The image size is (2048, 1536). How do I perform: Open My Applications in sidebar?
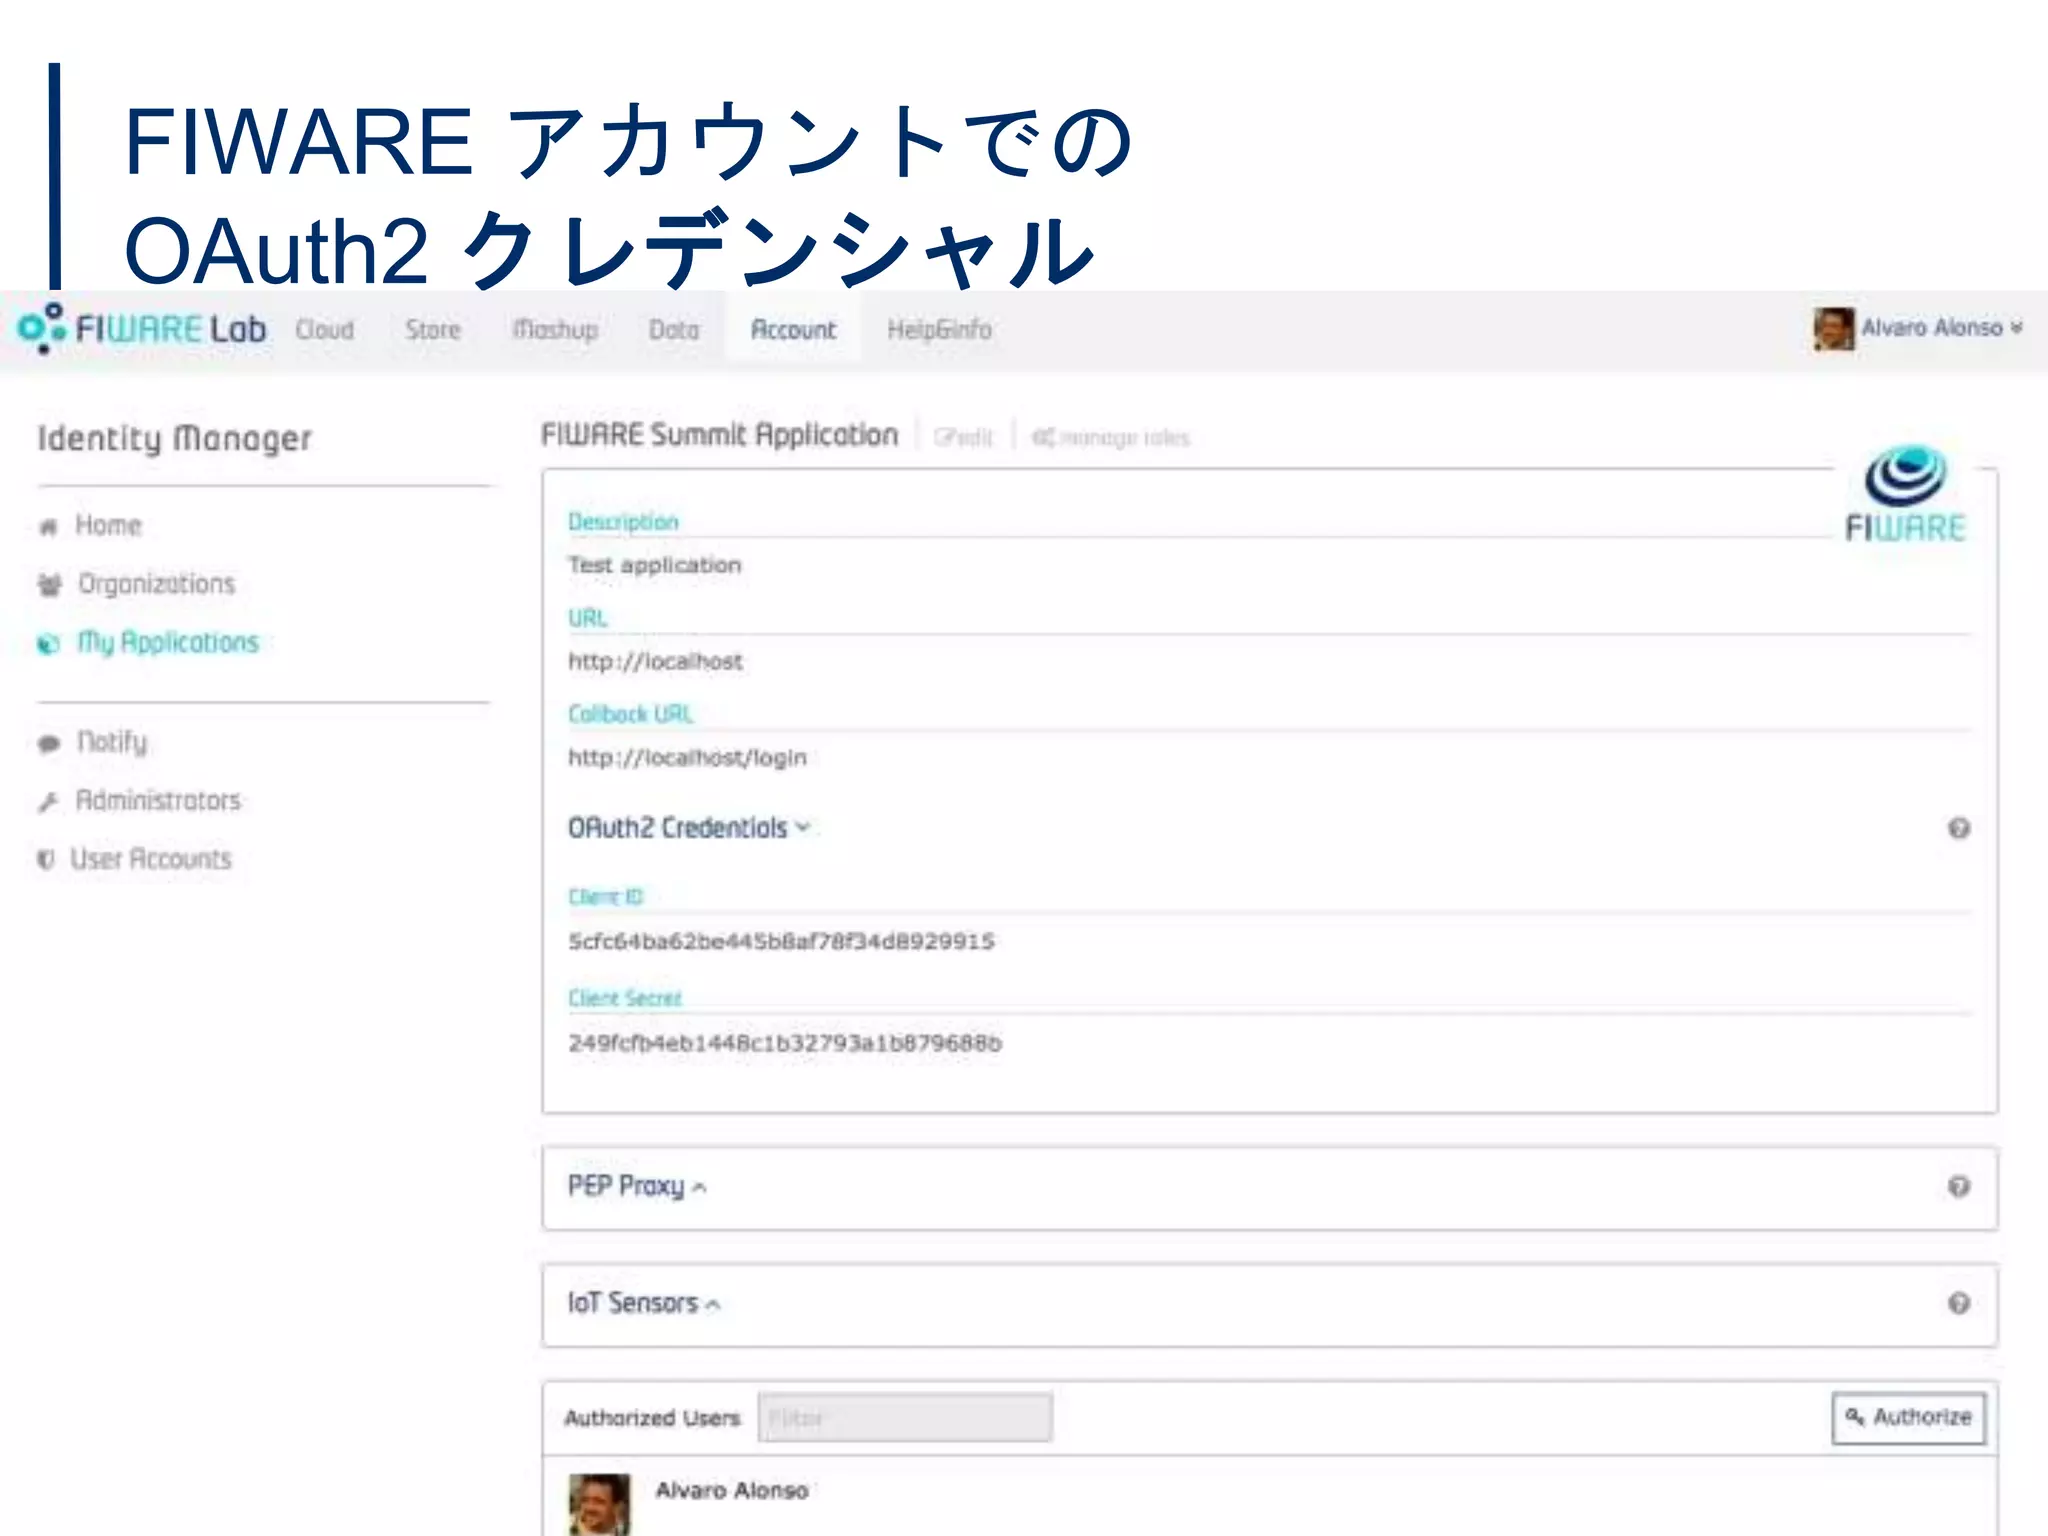coord(168,642)
